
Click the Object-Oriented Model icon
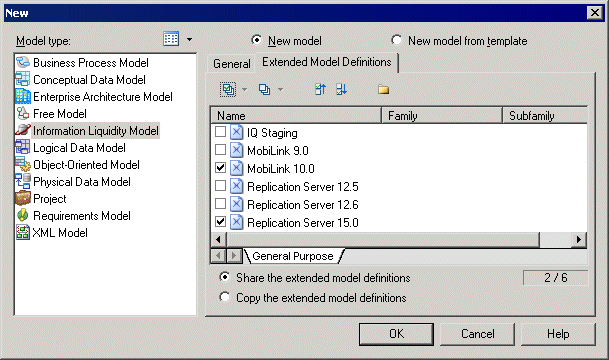coord(23,165)
